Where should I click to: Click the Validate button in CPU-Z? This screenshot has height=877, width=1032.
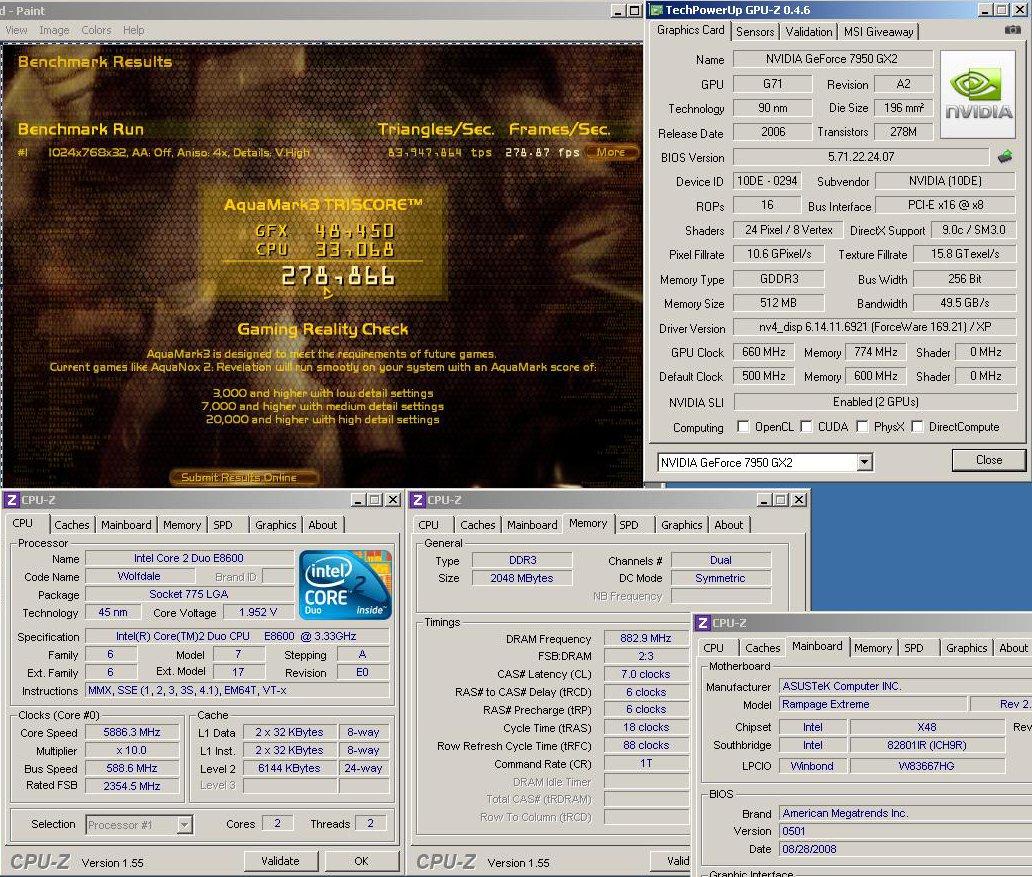pyautogui.click(x=280, y=861)
